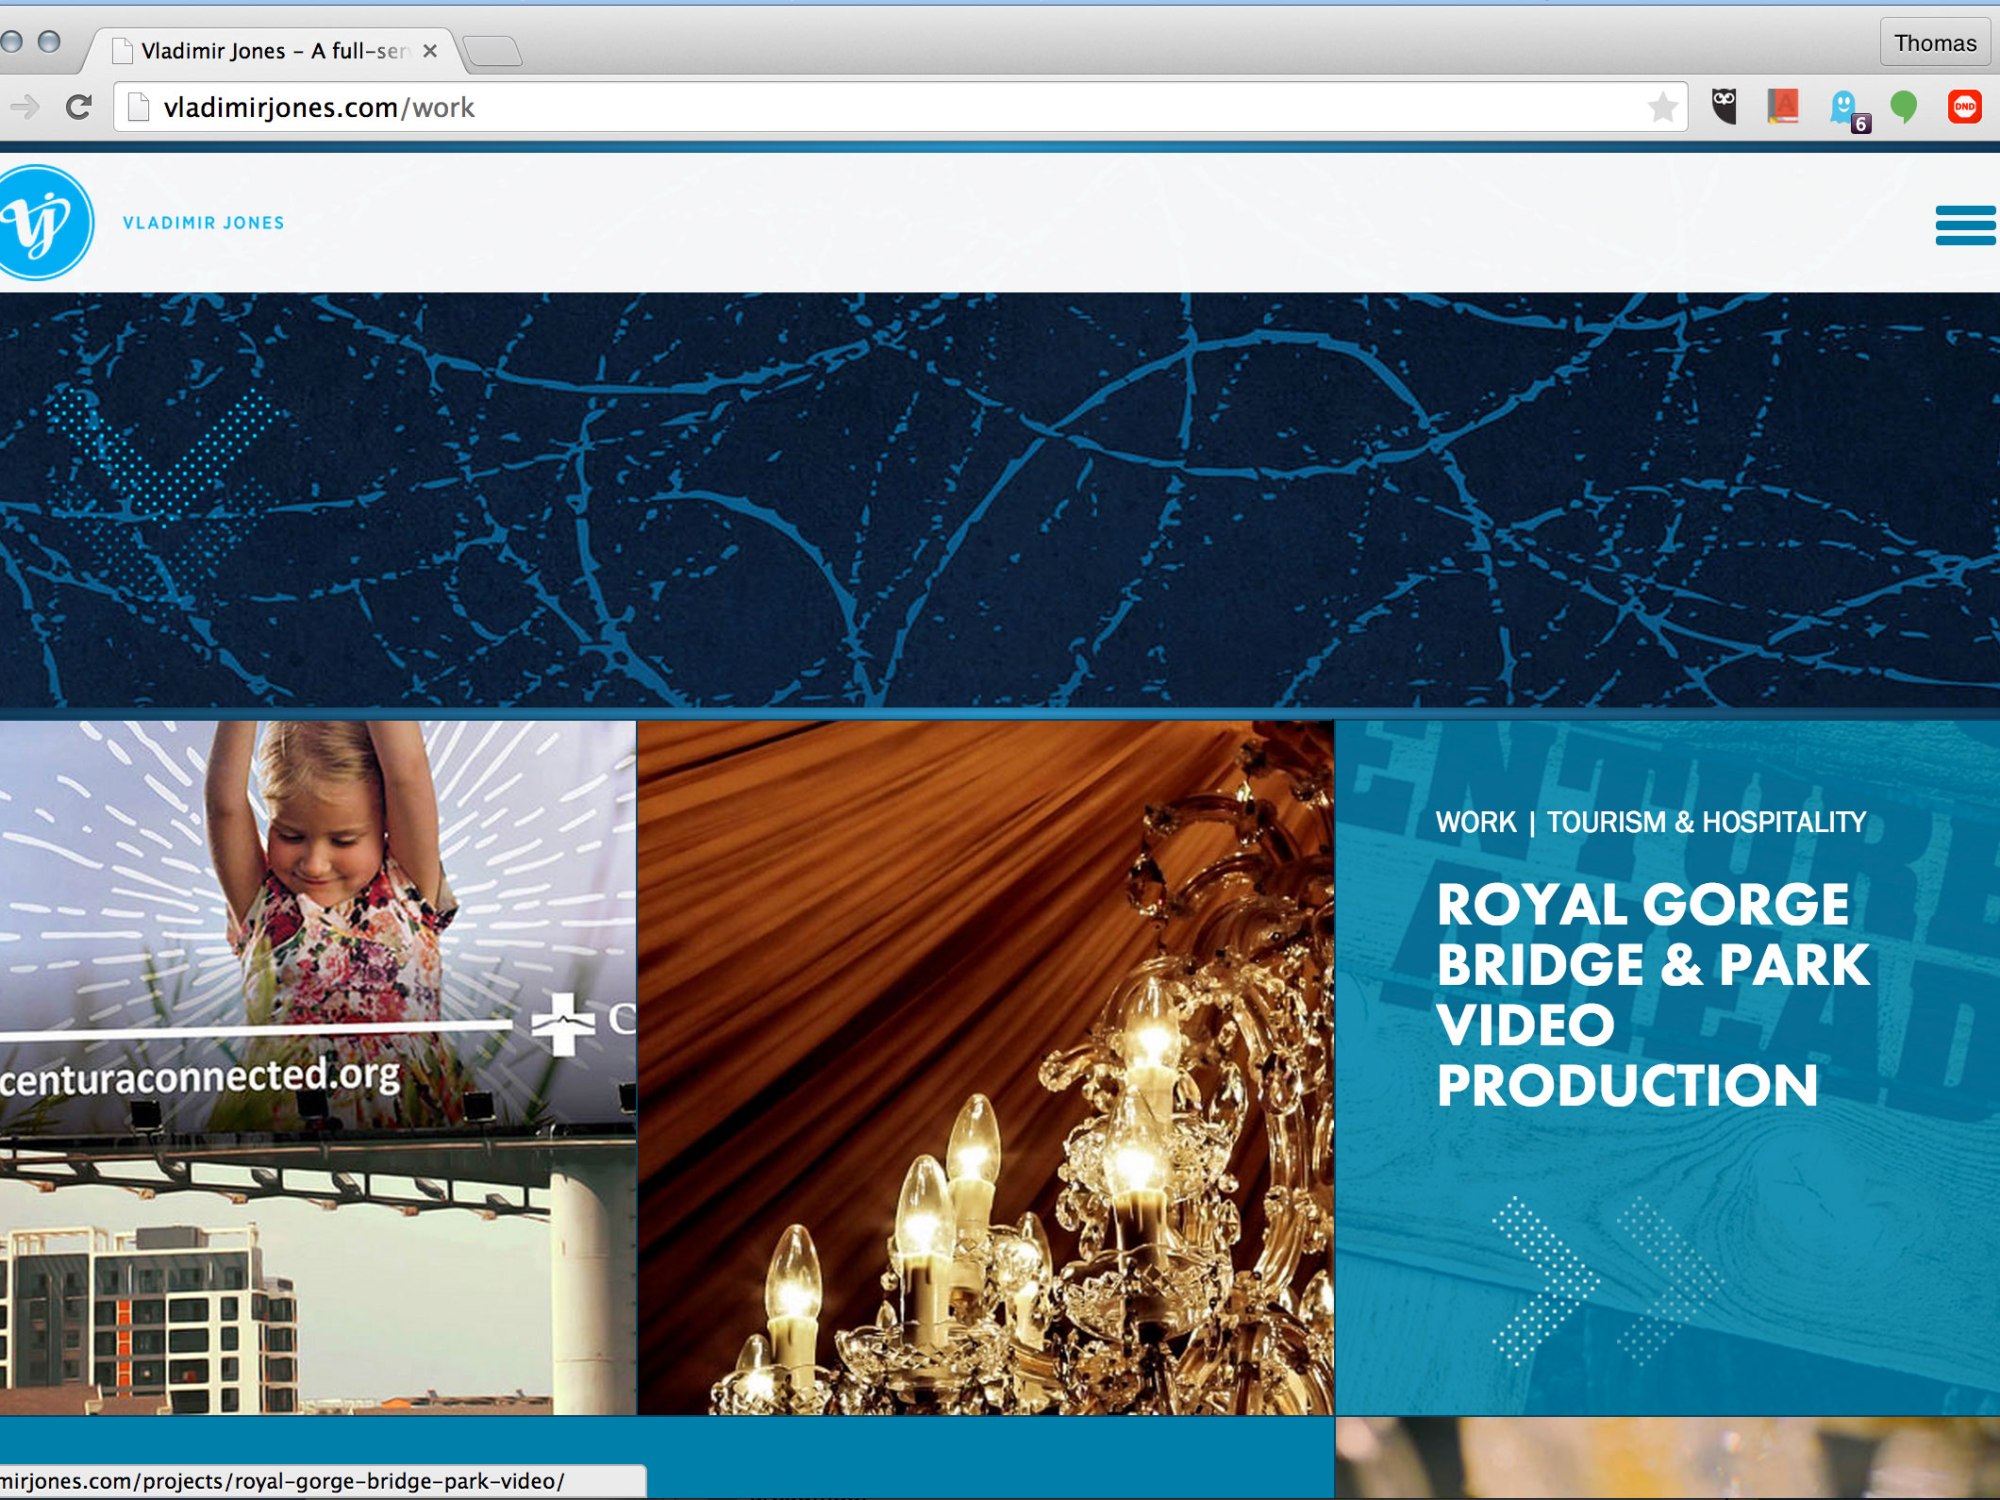
Task: Close the Vladimir Jones tab
Action: [430, 51]
